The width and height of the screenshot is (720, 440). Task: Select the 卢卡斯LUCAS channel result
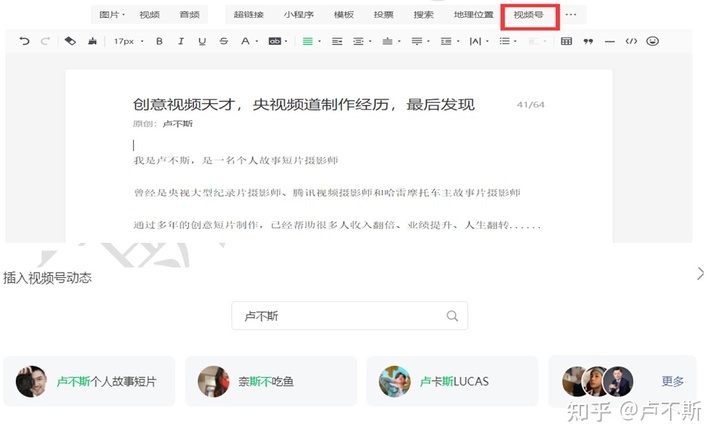[452, 381]
